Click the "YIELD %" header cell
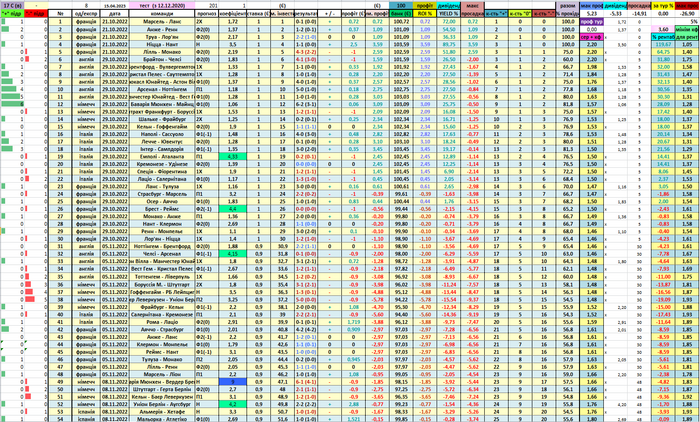700x422 pixels. (x=449, y=14)
